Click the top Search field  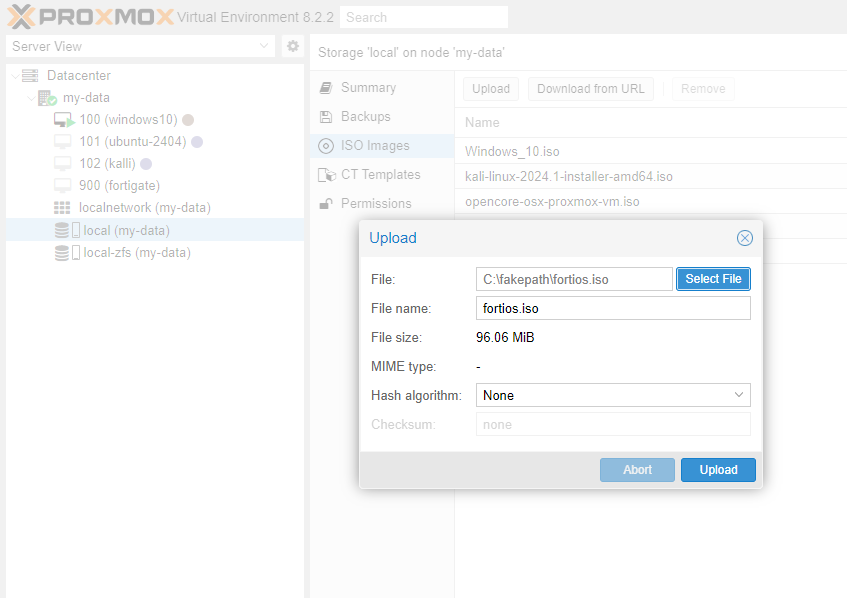point(424,17)
